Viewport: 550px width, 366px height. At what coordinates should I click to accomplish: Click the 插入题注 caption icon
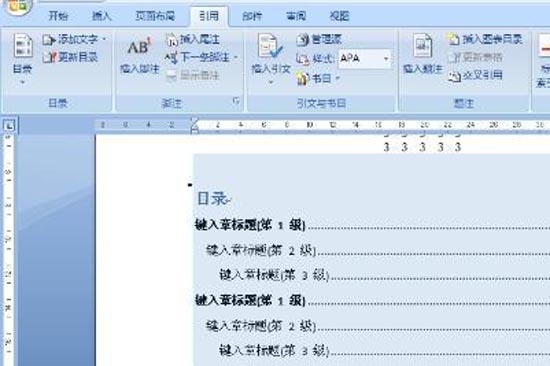tap(422, 46)
